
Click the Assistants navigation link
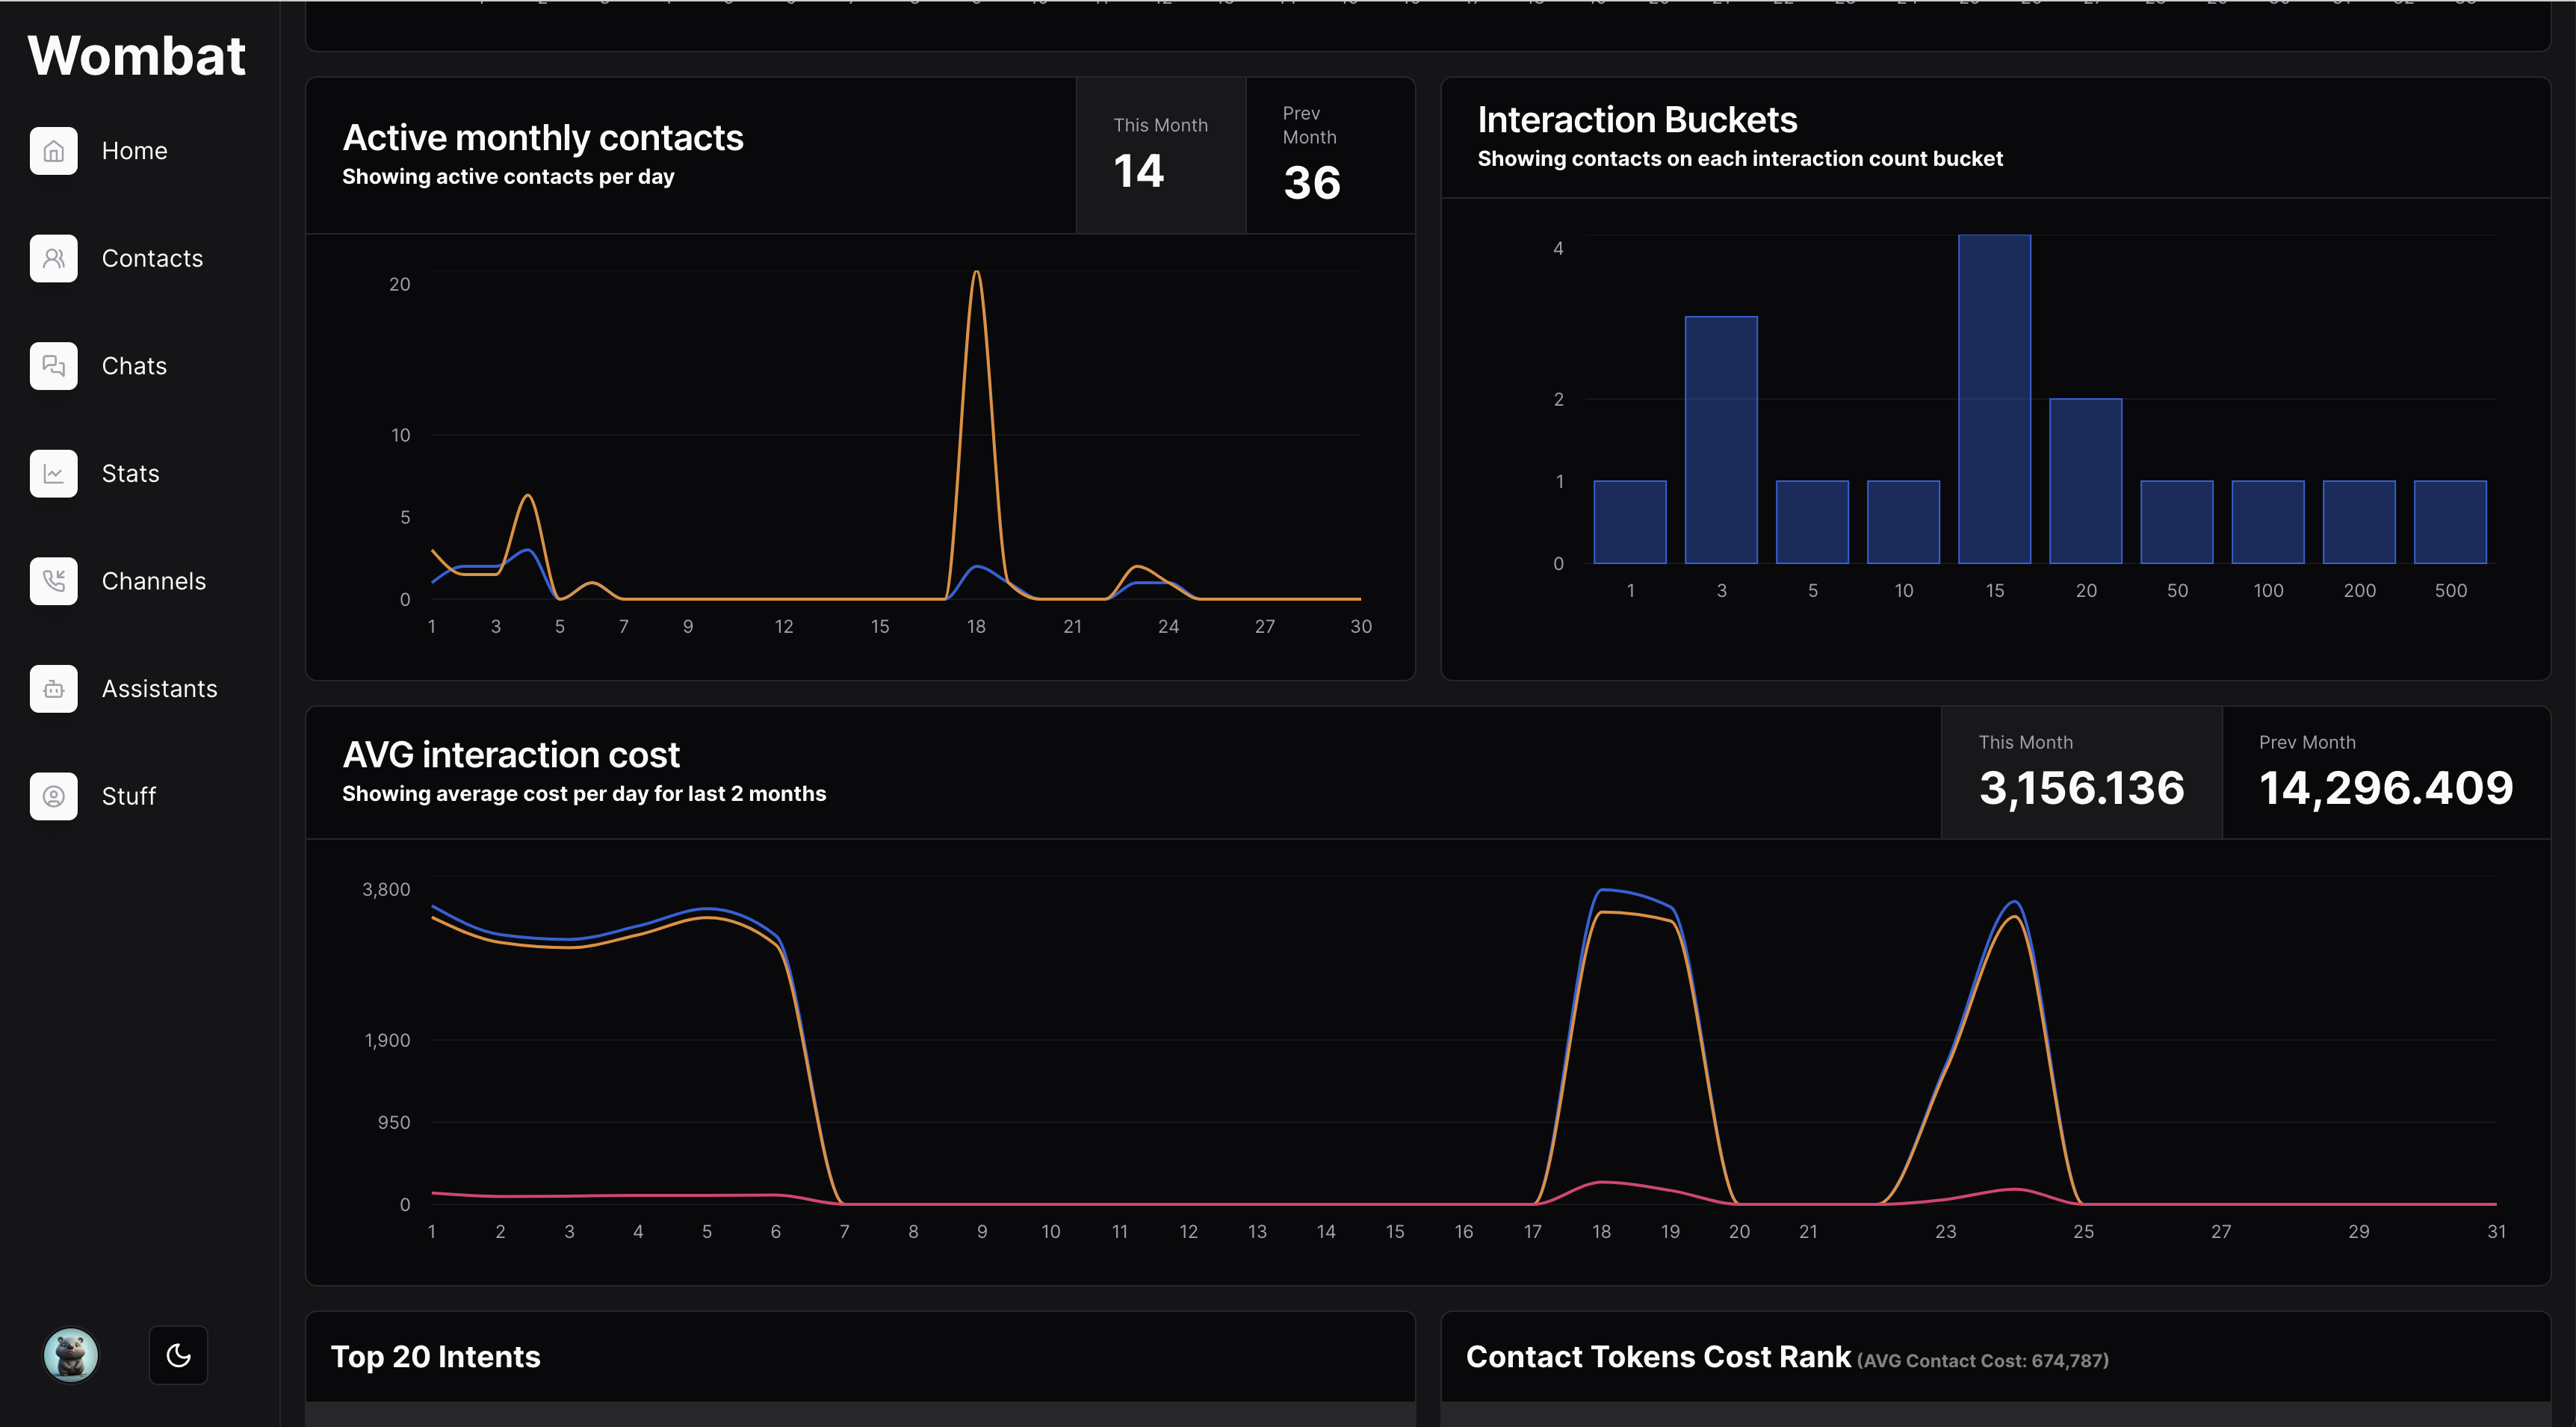click(x=159, y=689)
